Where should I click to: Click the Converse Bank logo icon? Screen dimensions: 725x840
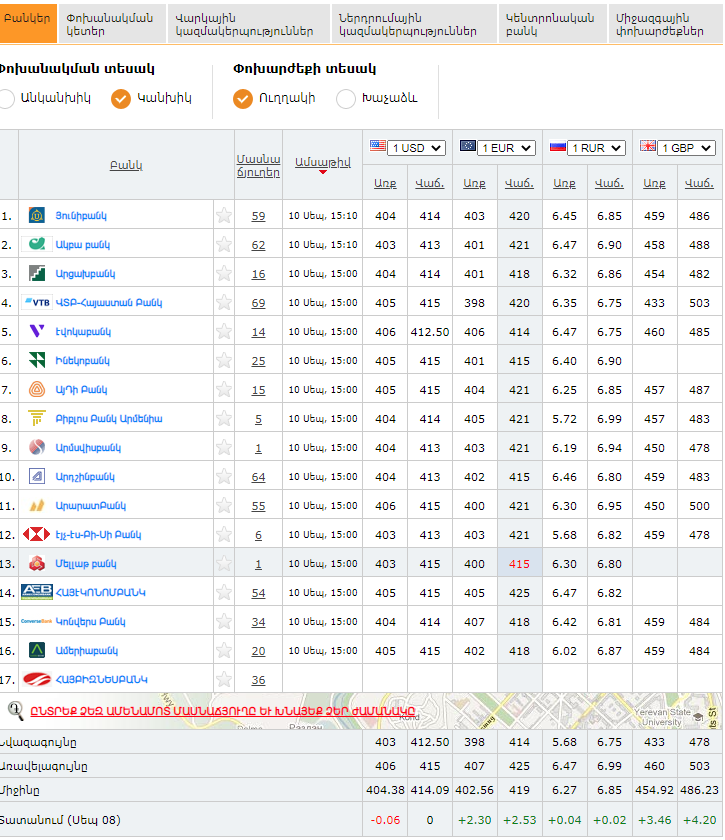(36, 621)
